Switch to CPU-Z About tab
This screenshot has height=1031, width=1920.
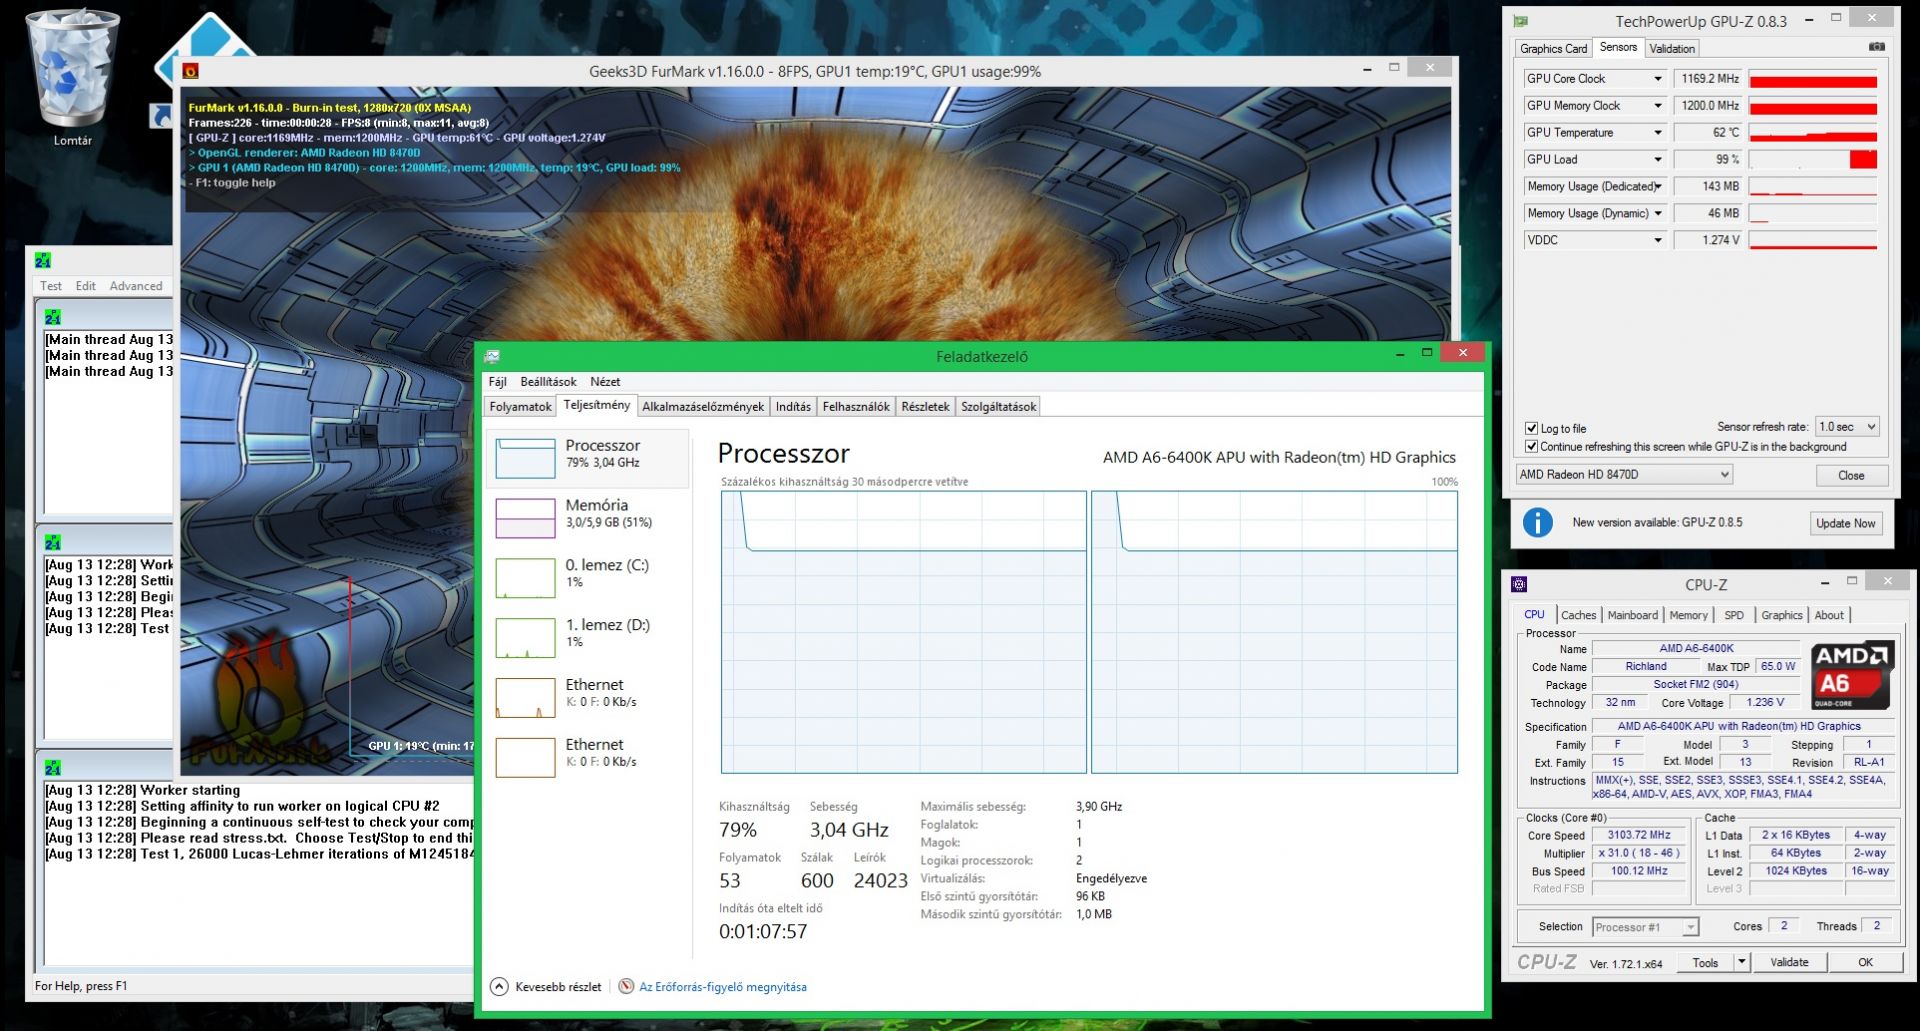1829,615
